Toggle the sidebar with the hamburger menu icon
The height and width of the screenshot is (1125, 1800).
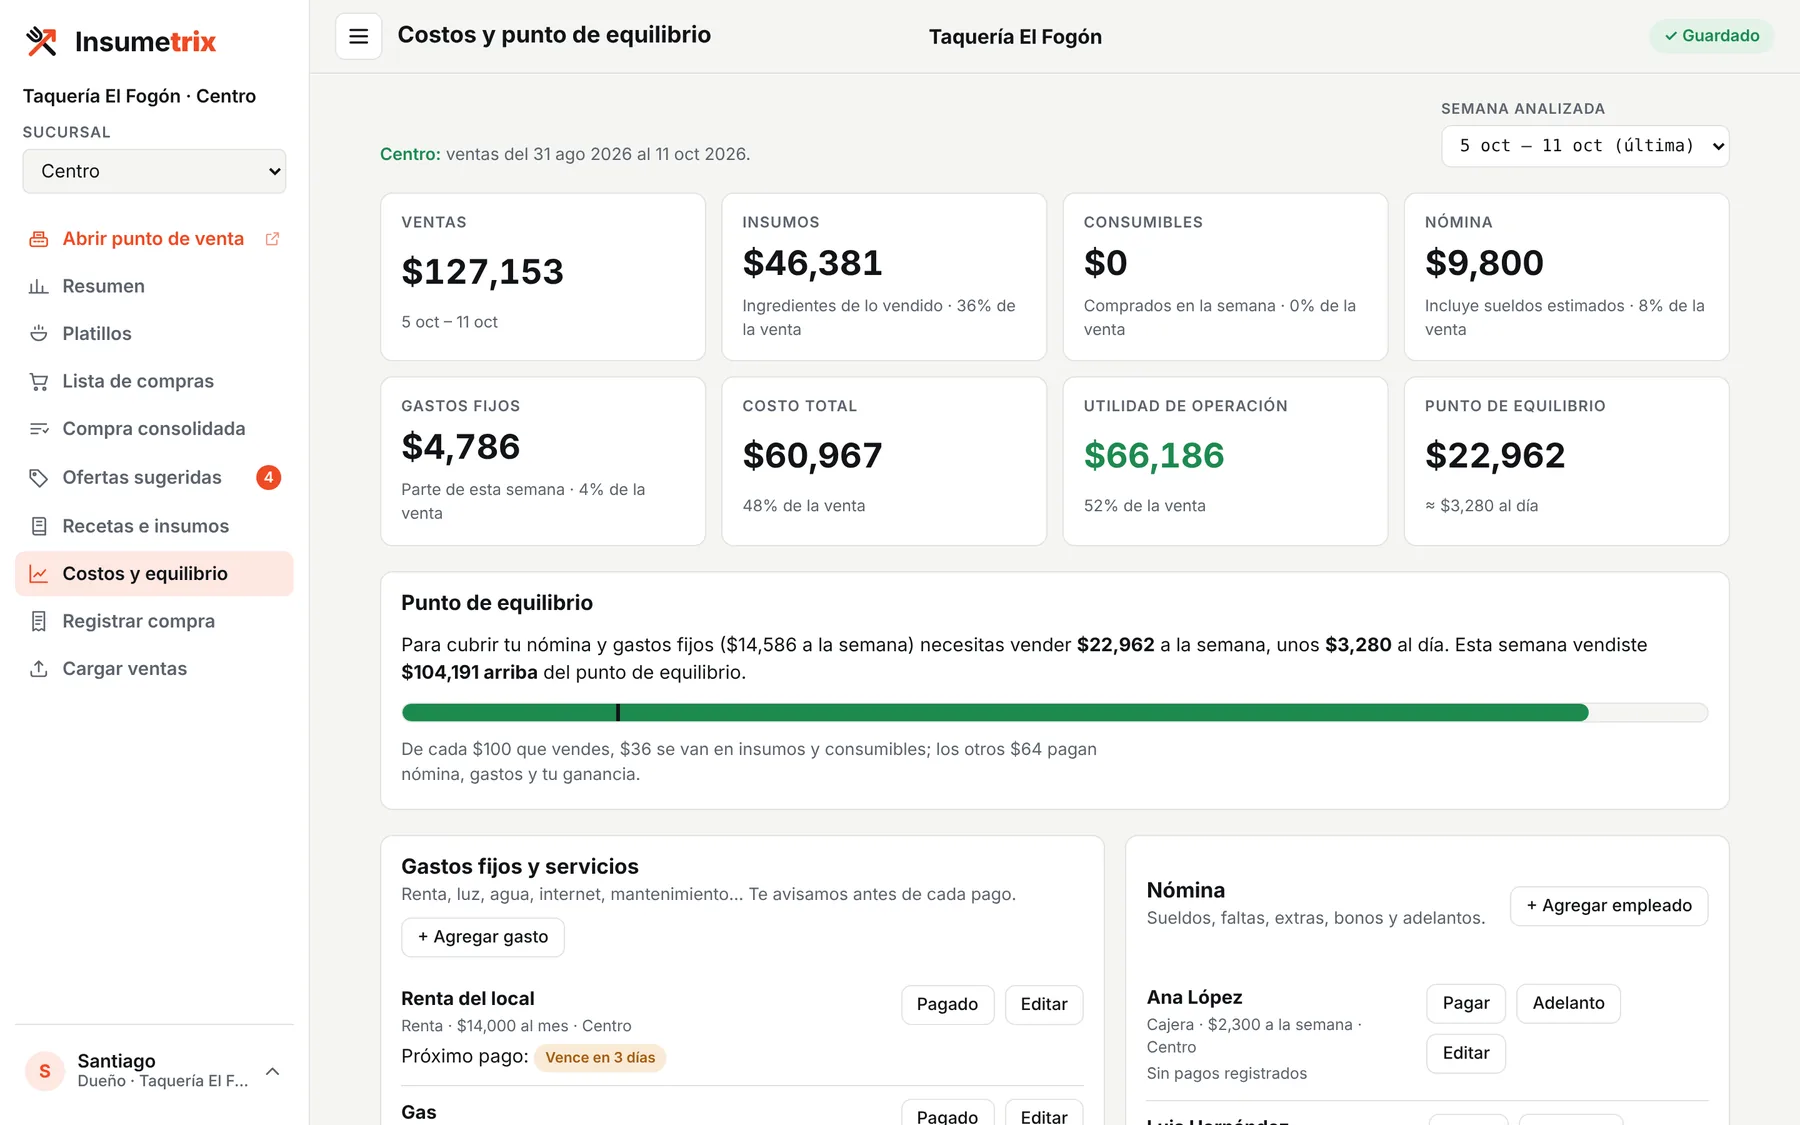[x=358, y=37]
